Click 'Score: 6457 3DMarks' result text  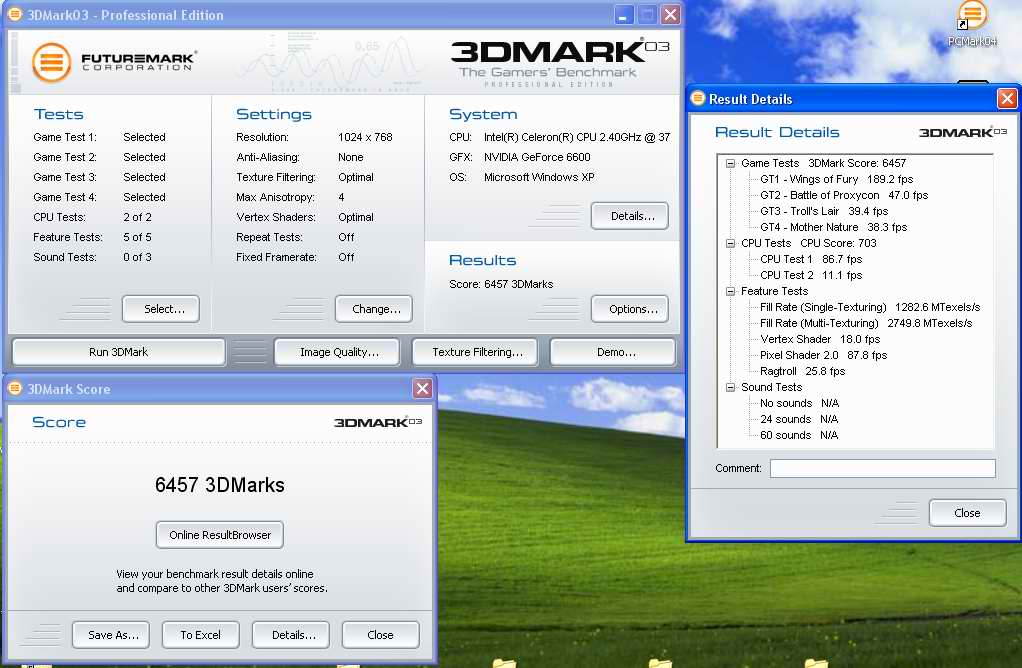501,284
